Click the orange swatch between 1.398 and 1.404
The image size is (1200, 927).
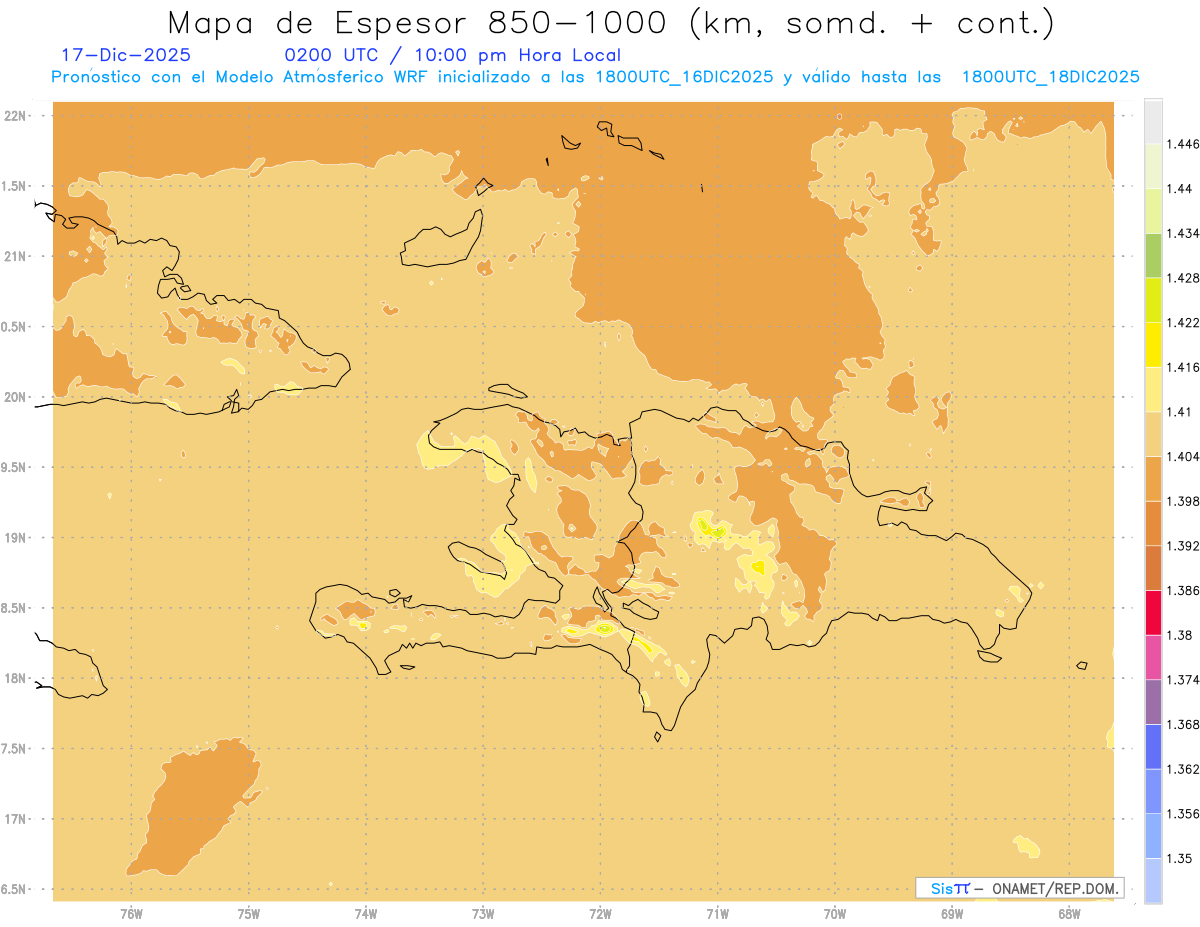(1153, 479)
